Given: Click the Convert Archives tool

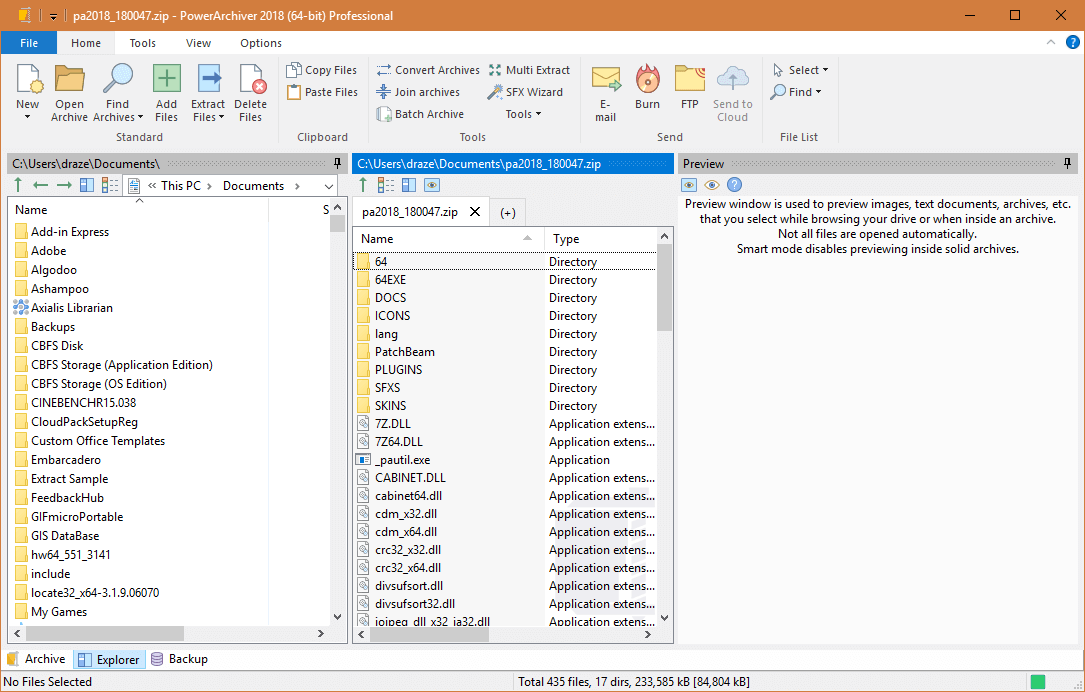Looking at the screenshot, I should [x=428, y=70].
